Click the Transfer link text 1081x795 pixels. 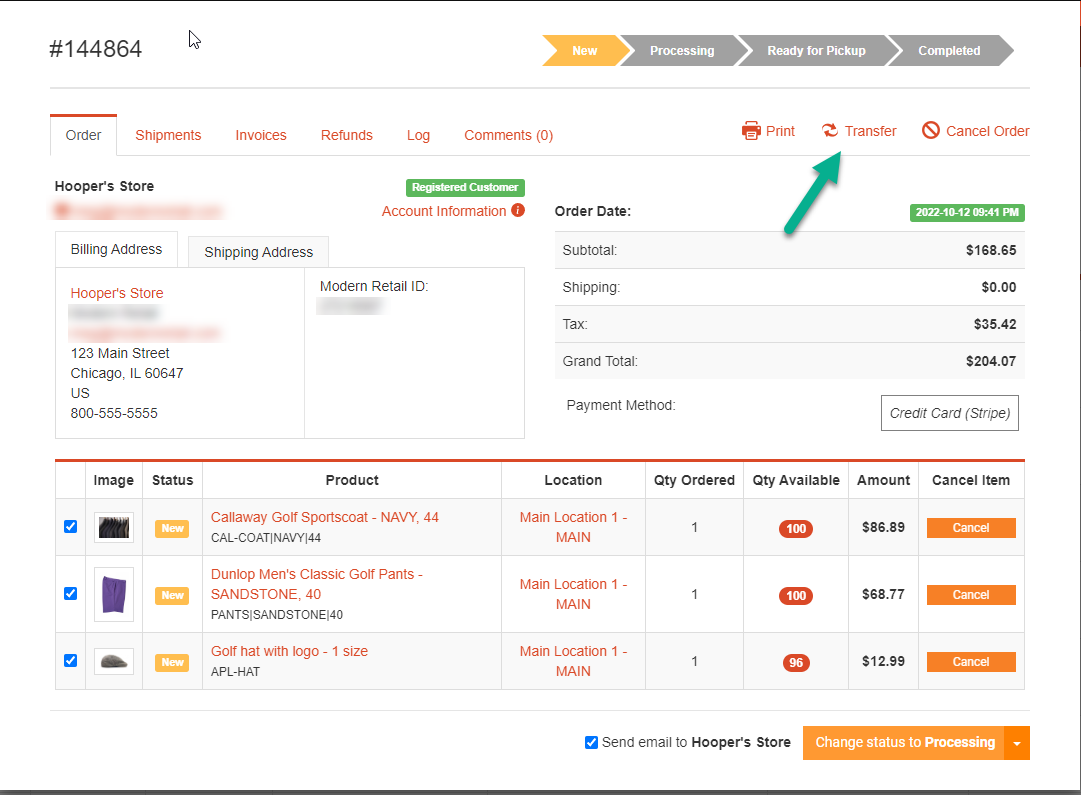tap(871, 131)
